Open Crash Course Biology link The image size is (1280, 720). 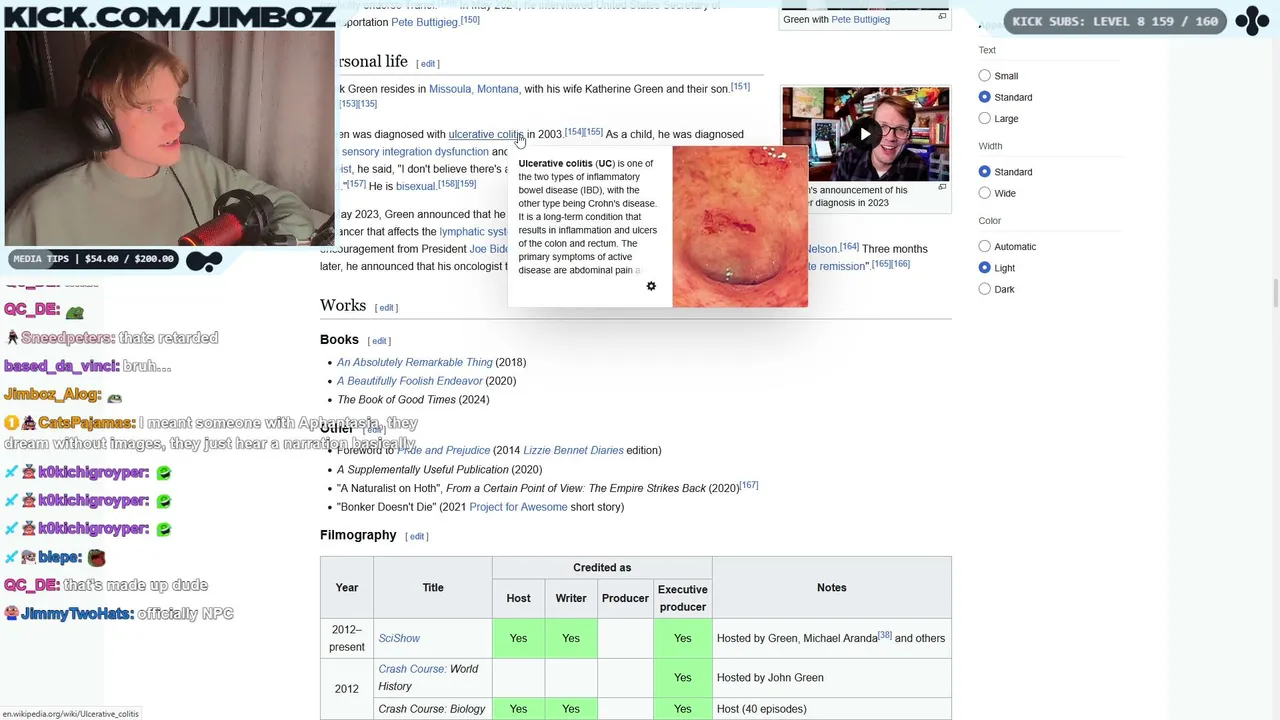(x=432, y=709)
